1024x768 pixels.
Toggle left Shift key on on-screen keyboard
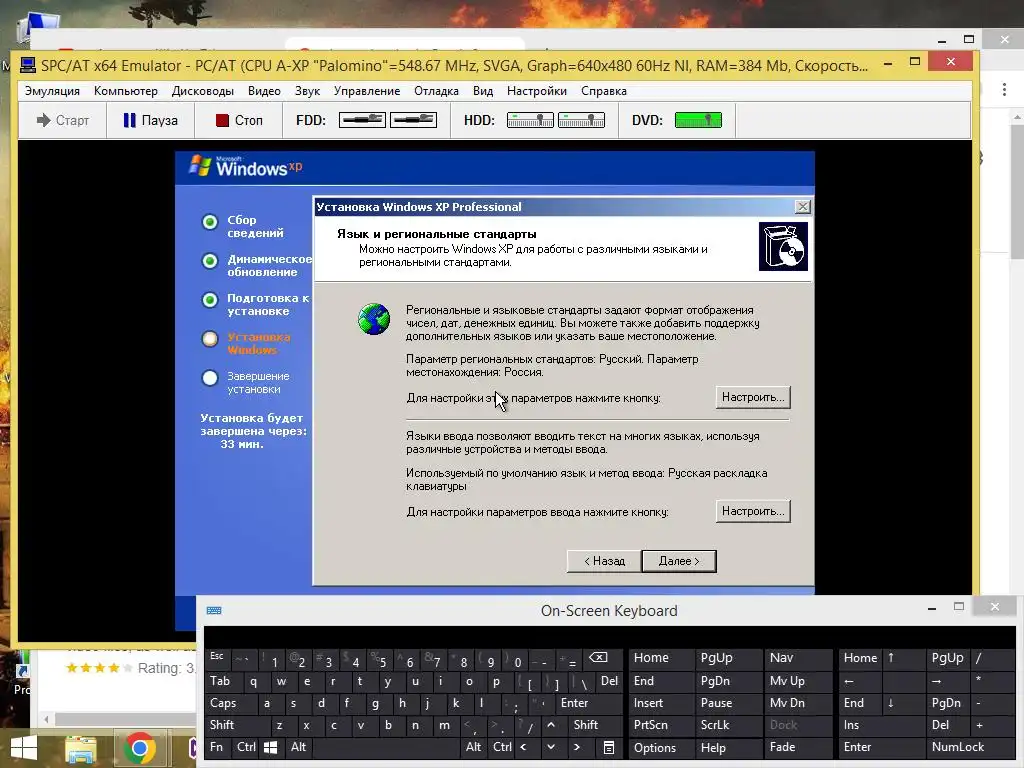(x=237, y=725)
